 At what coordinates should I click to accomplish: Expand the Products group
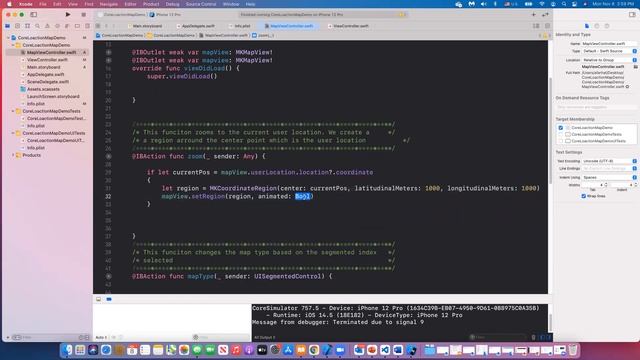pyautogui.click(x=13, y=155)
